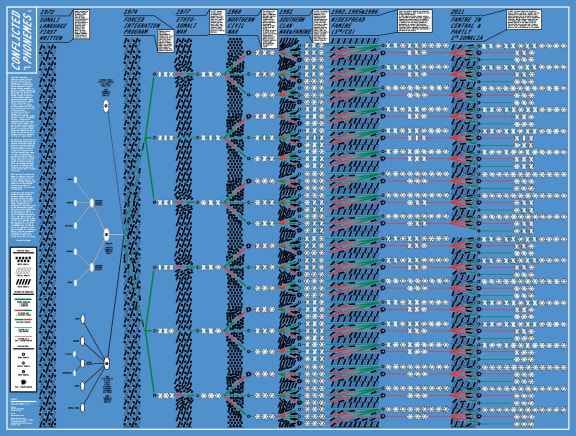This screenshot has height=436, width=576.
Task: Click the Conflicted Phonemes title box
Action: coord(22,40)
